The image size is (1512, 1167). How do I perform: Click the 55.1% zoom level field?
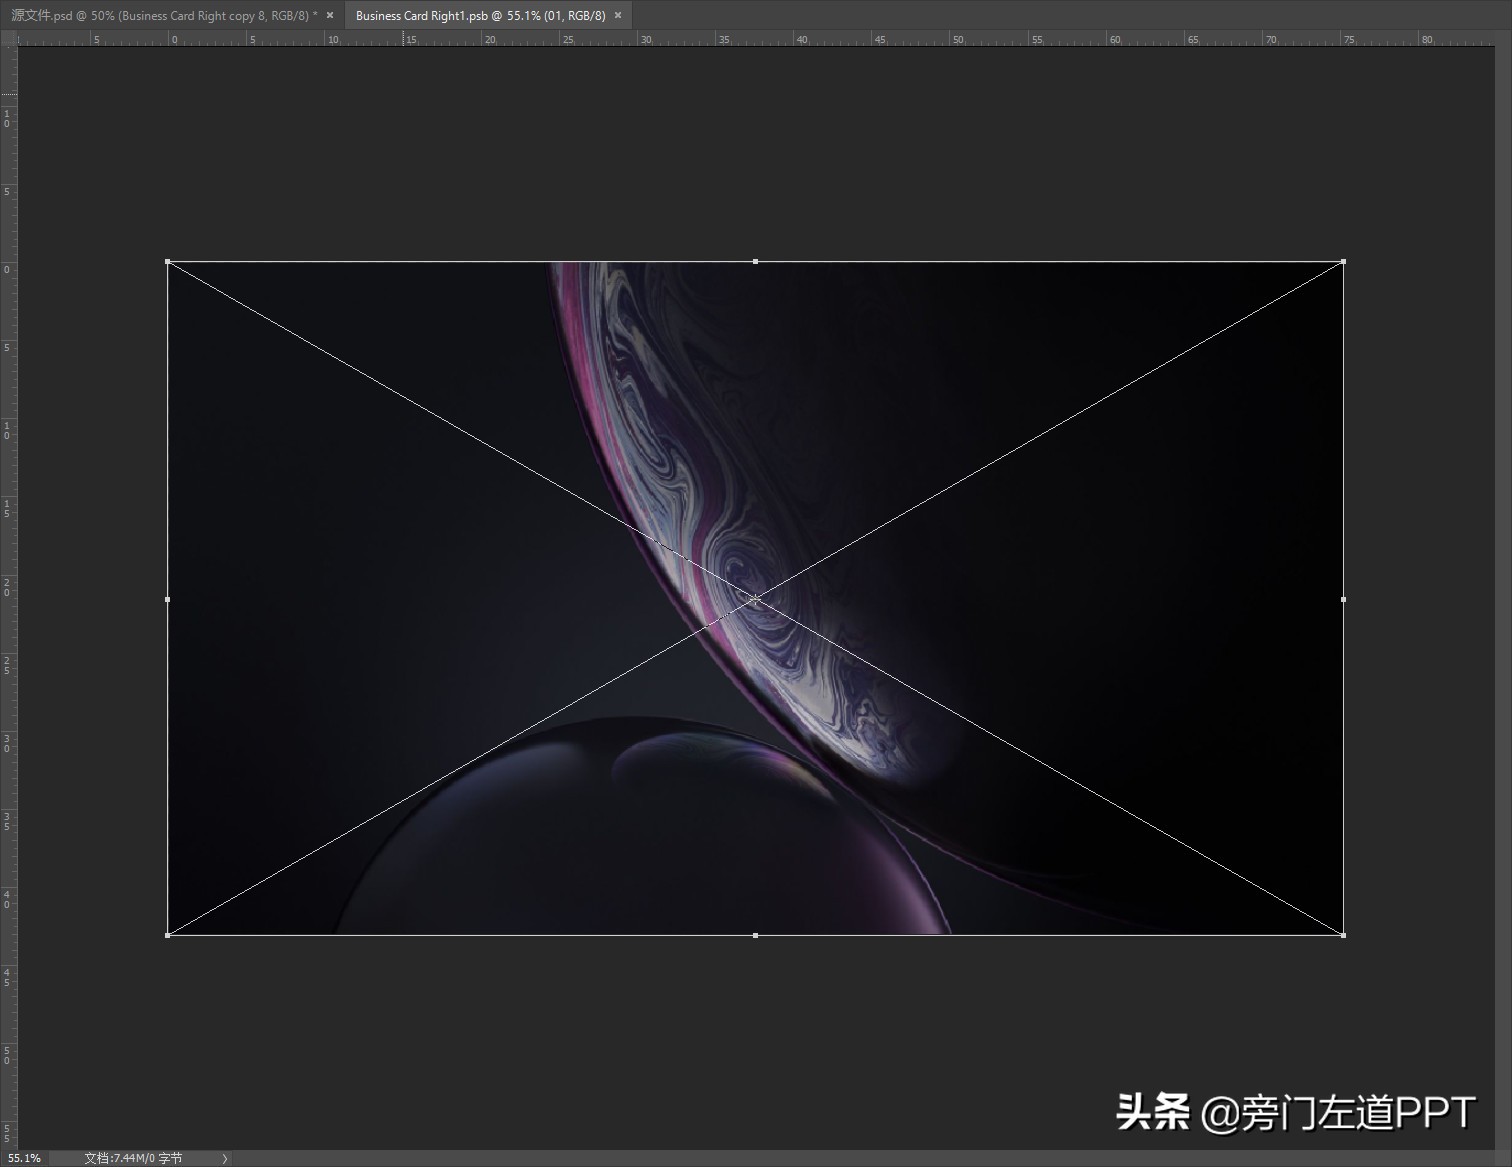pos(25,1158)
